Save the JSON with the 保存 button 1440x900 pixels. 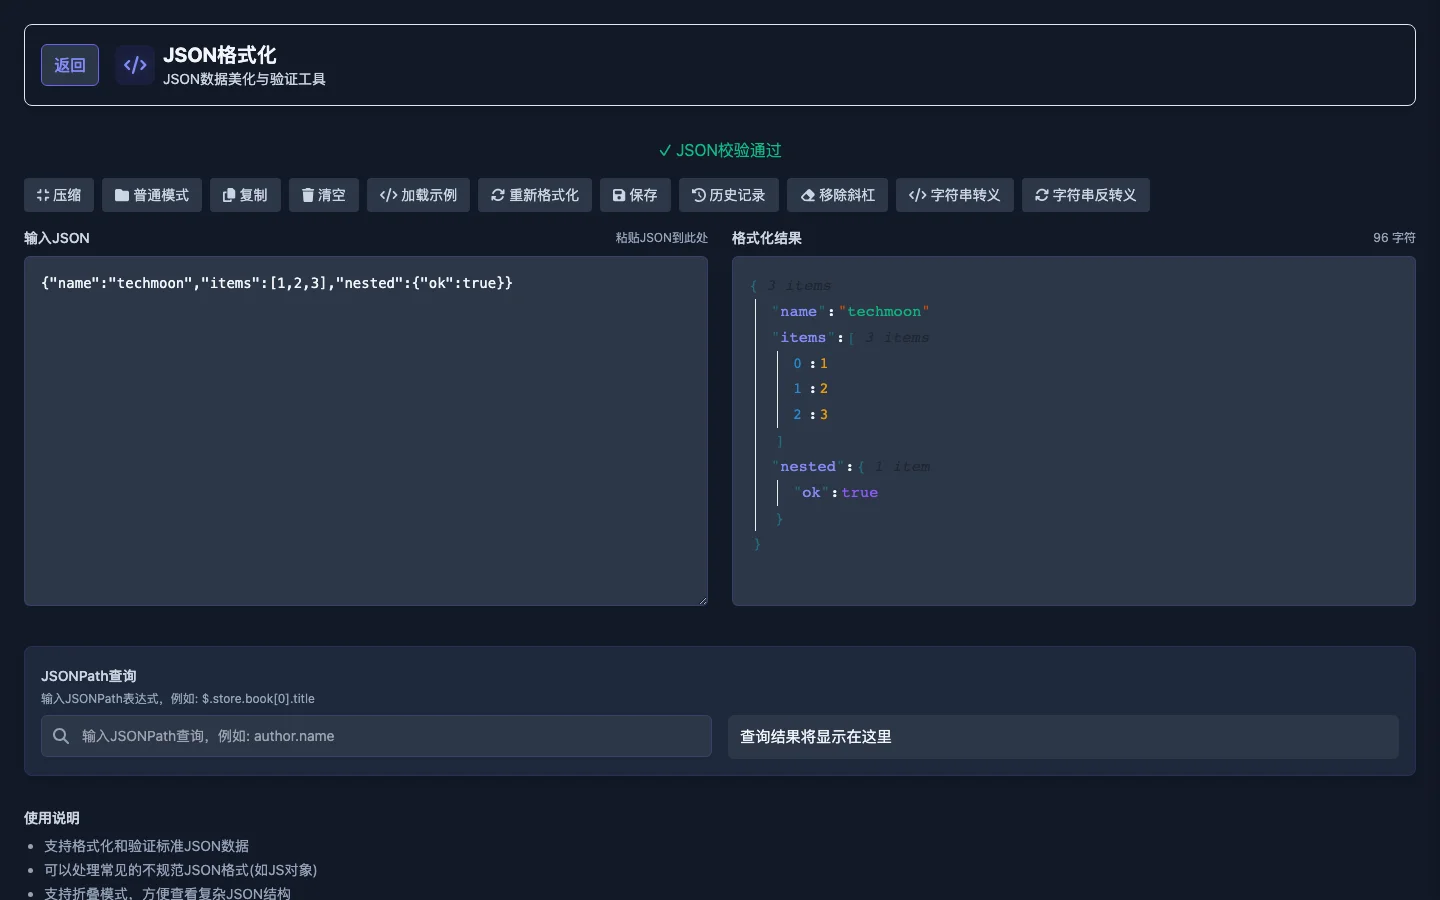tap(635, 195)
